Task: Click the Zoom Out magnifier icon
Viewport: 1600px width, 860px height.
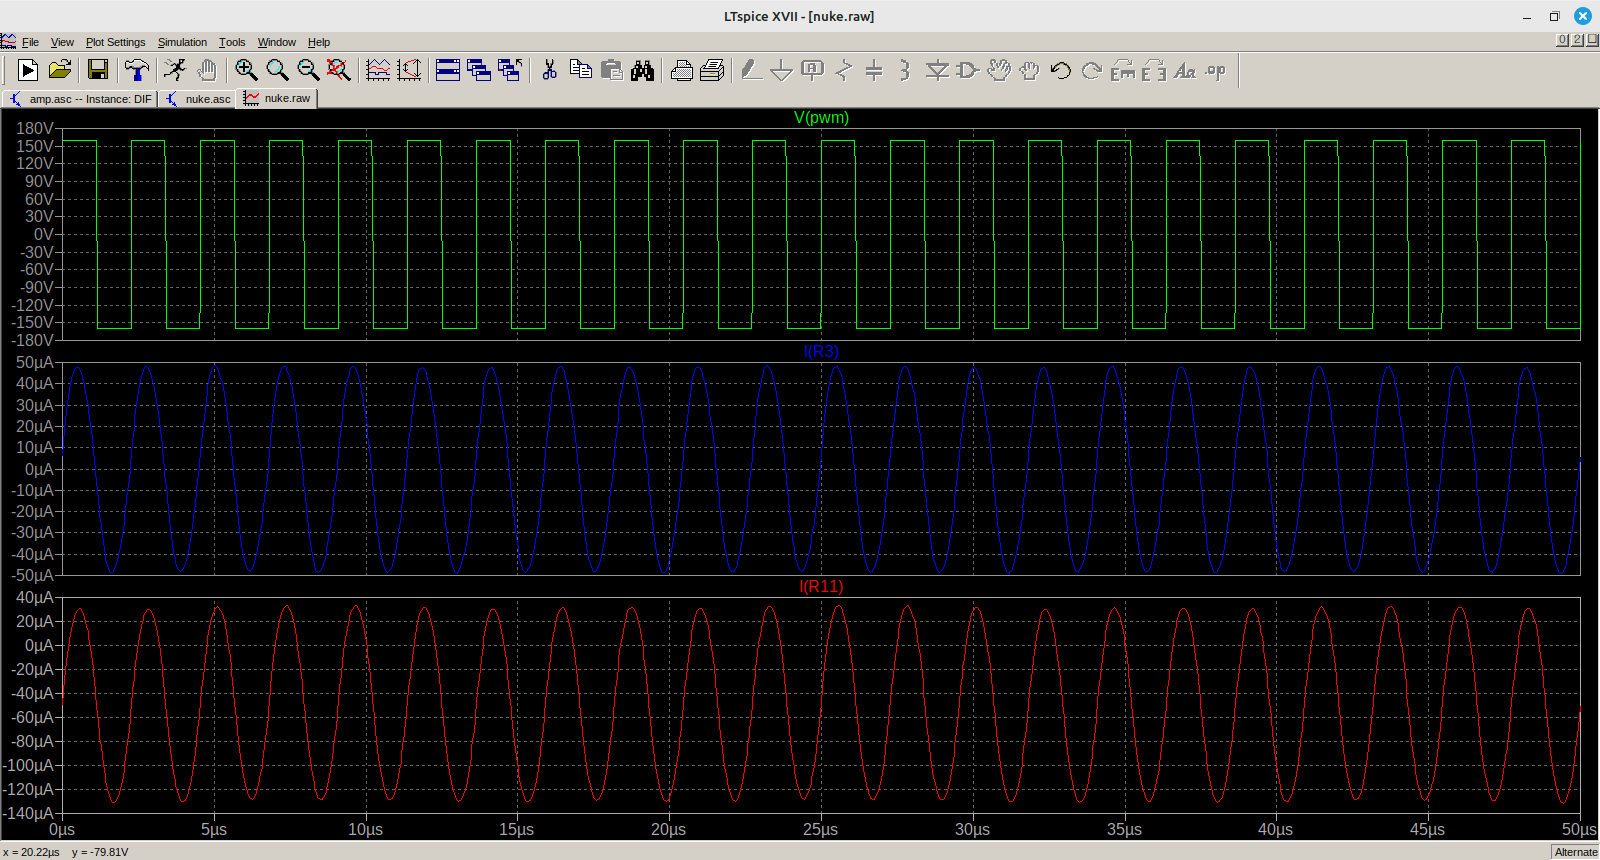Action: click(308, 70)
